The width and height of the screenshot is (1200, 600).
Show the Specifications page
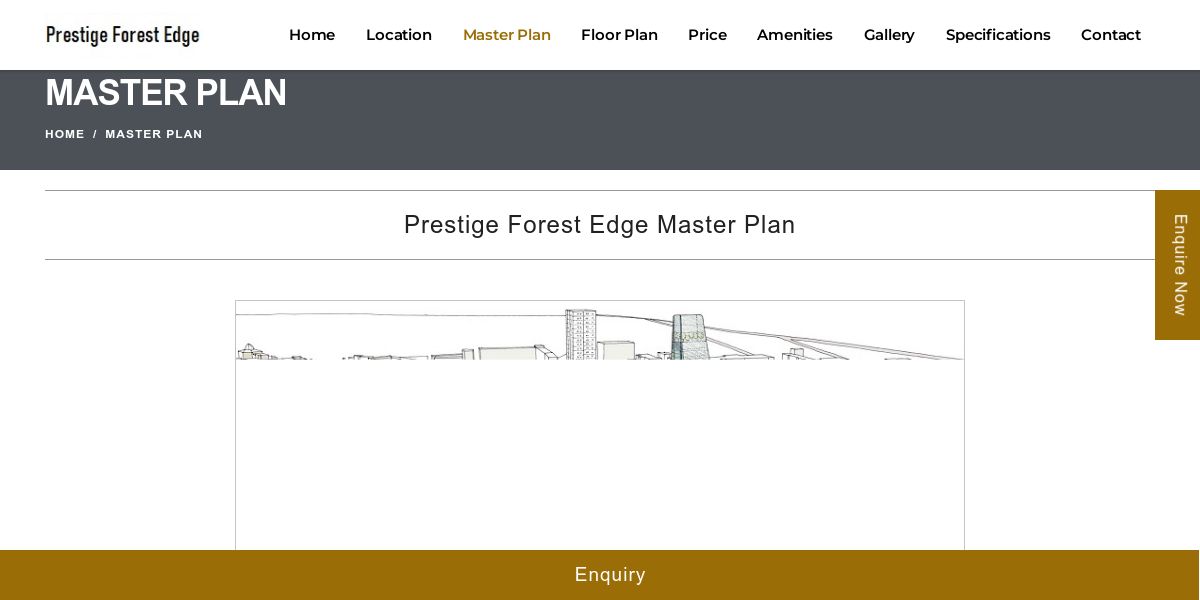[998, 35]
